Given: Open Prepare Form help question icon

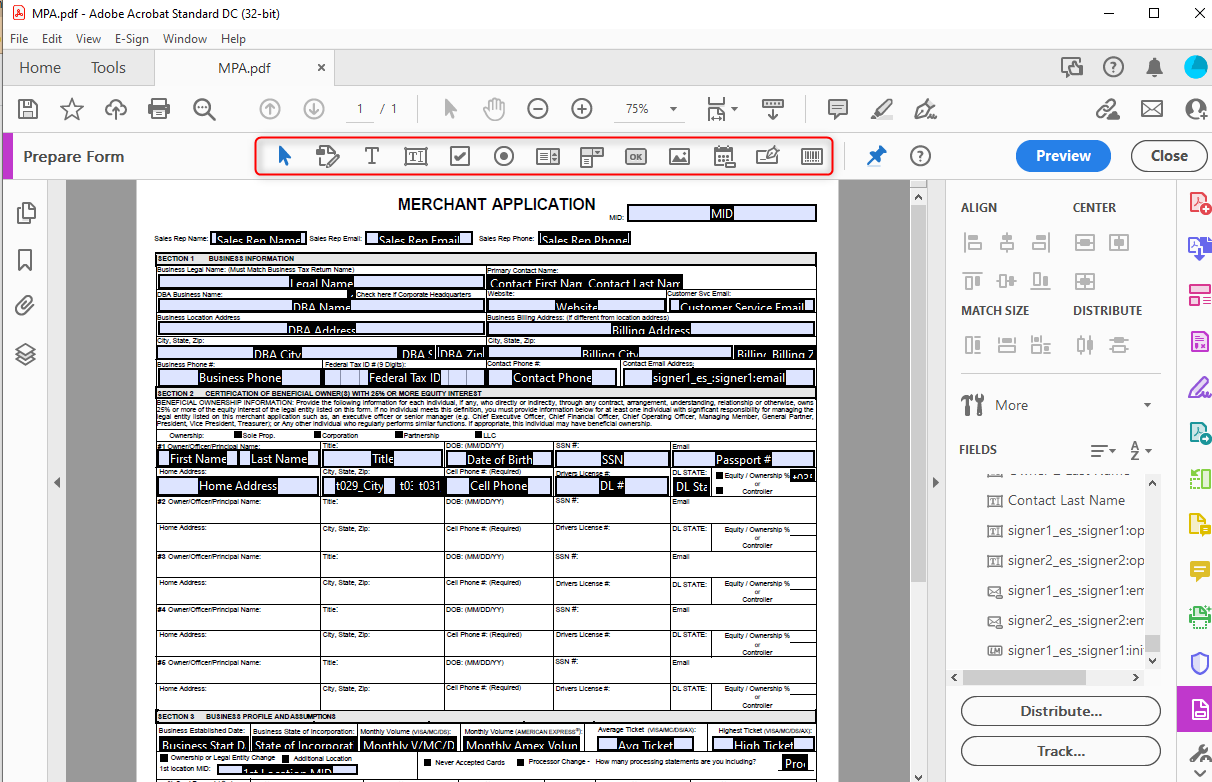Looking at the screenshot, I should pyautogui.click(x=920, y=156).
